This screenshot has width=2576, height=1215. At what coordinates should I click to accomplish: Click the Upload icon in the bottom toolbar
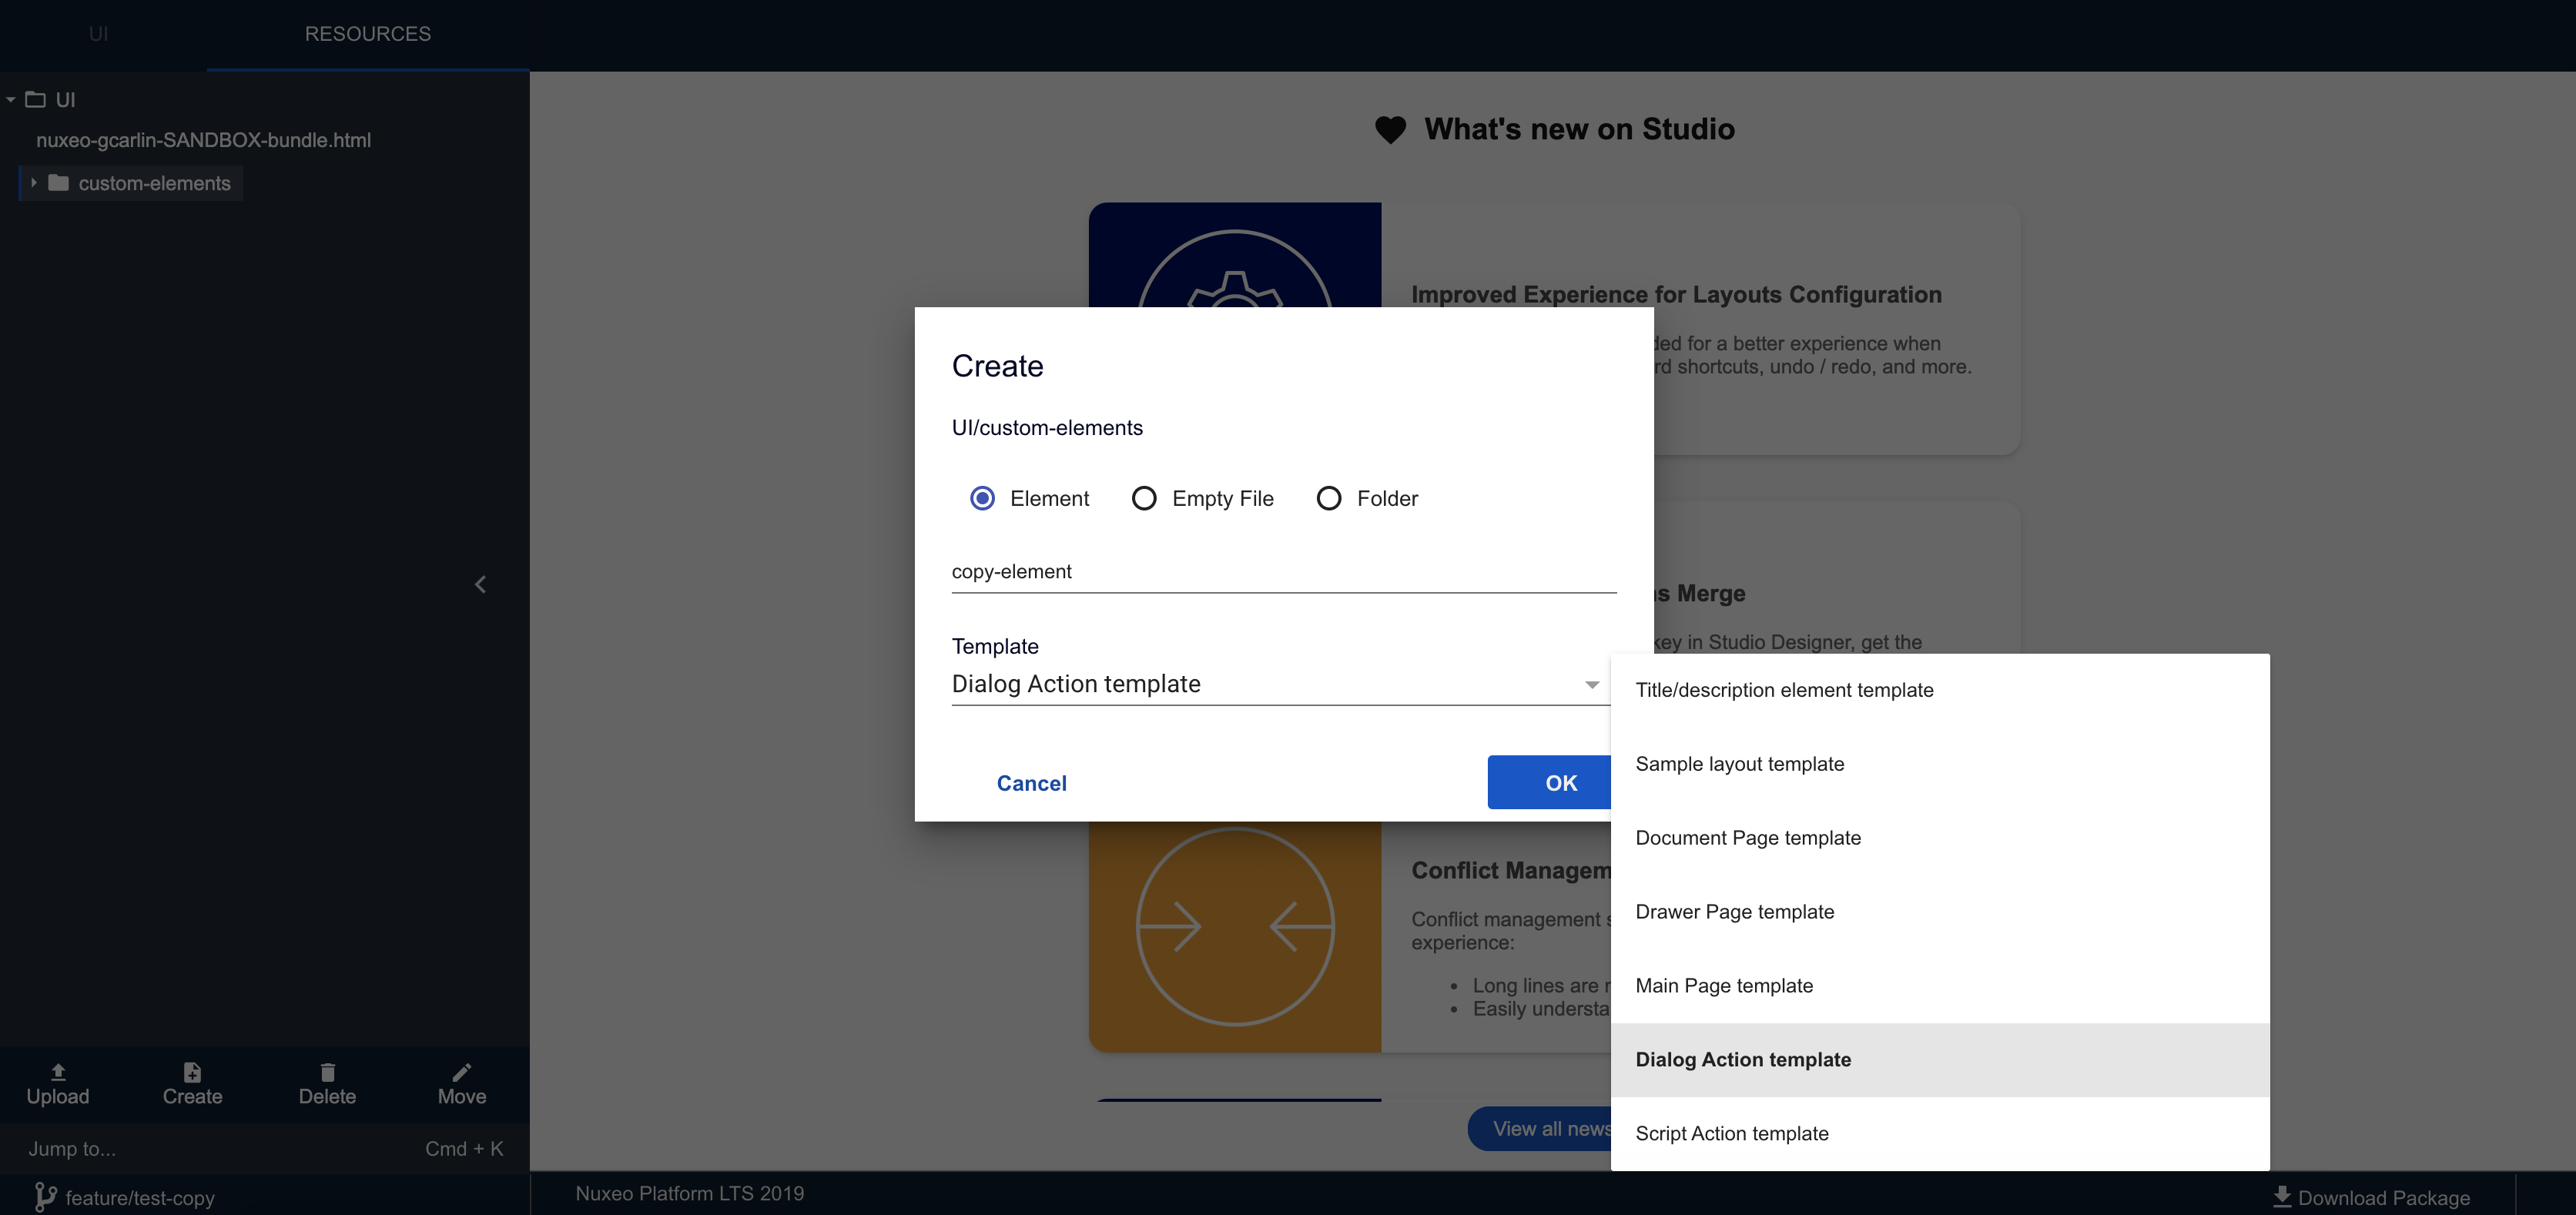point(58,1069)
